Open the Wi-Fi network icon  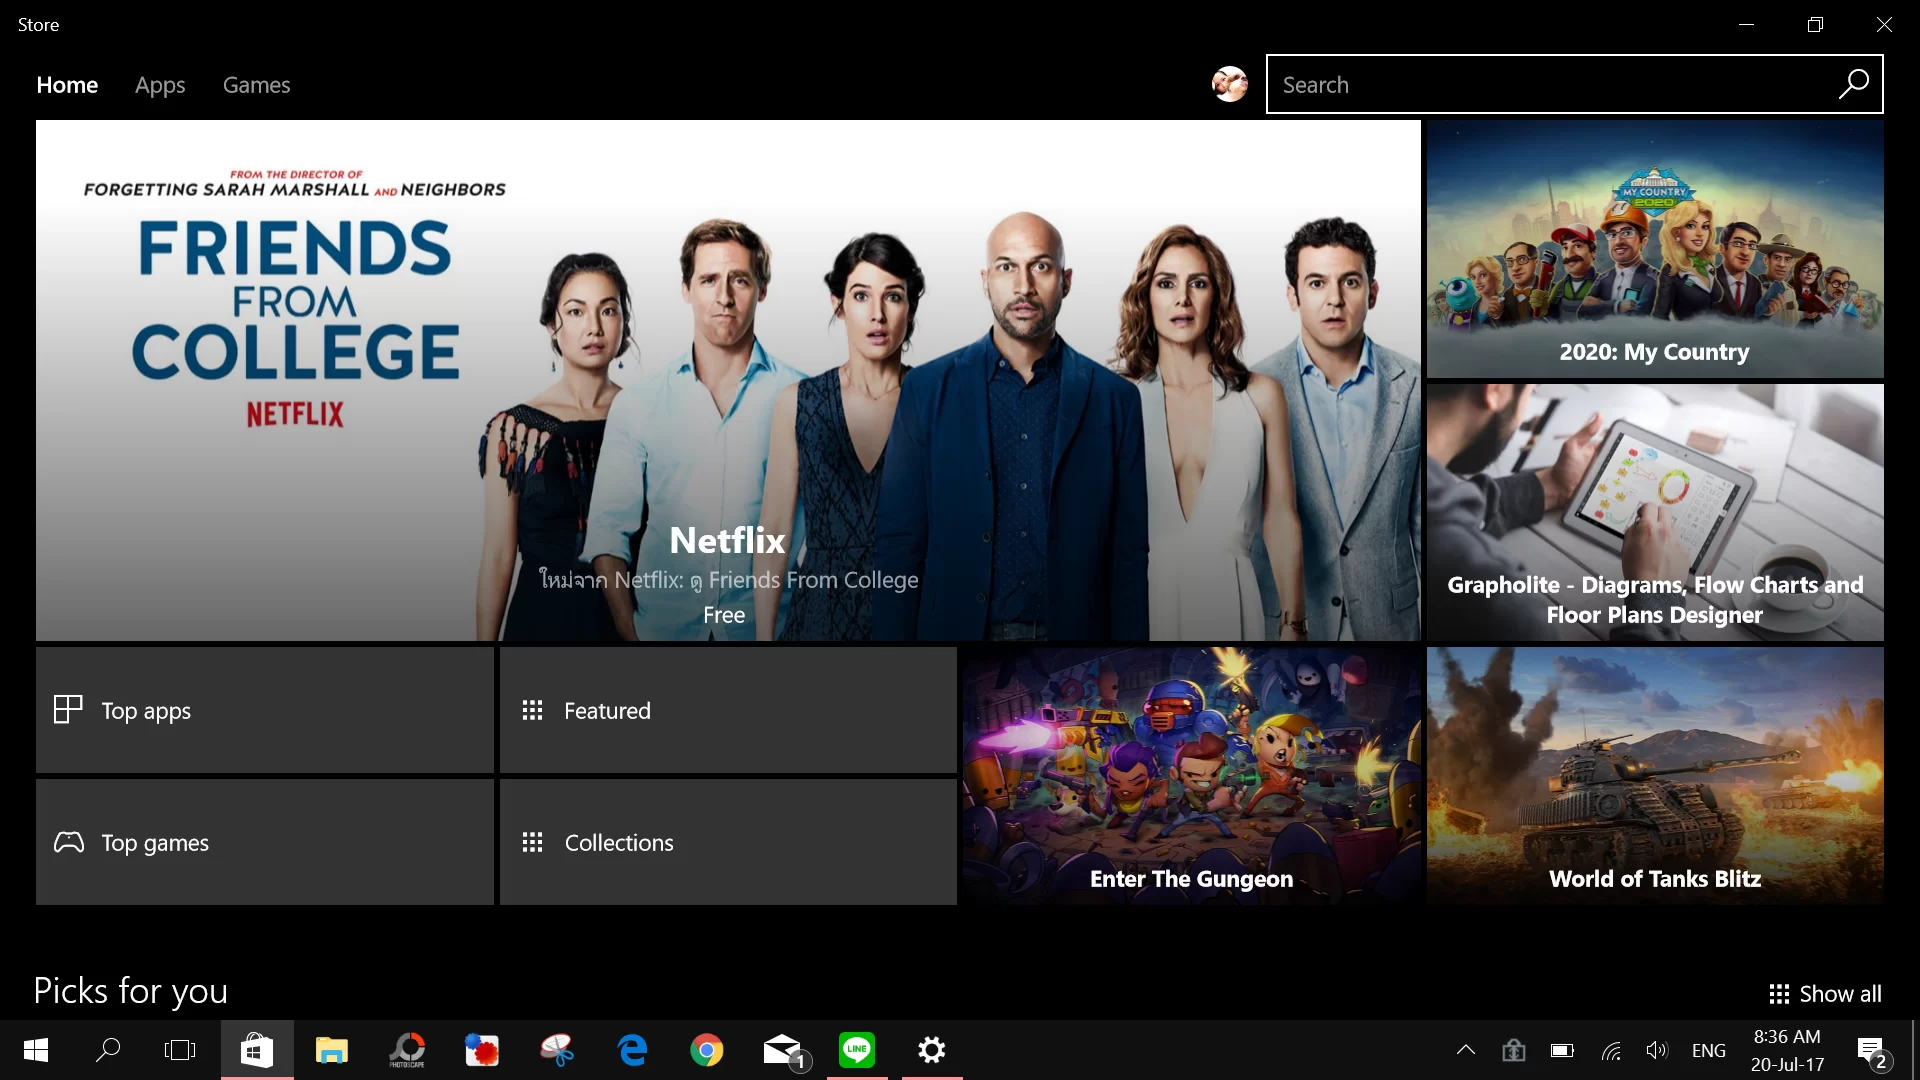1610,1050
